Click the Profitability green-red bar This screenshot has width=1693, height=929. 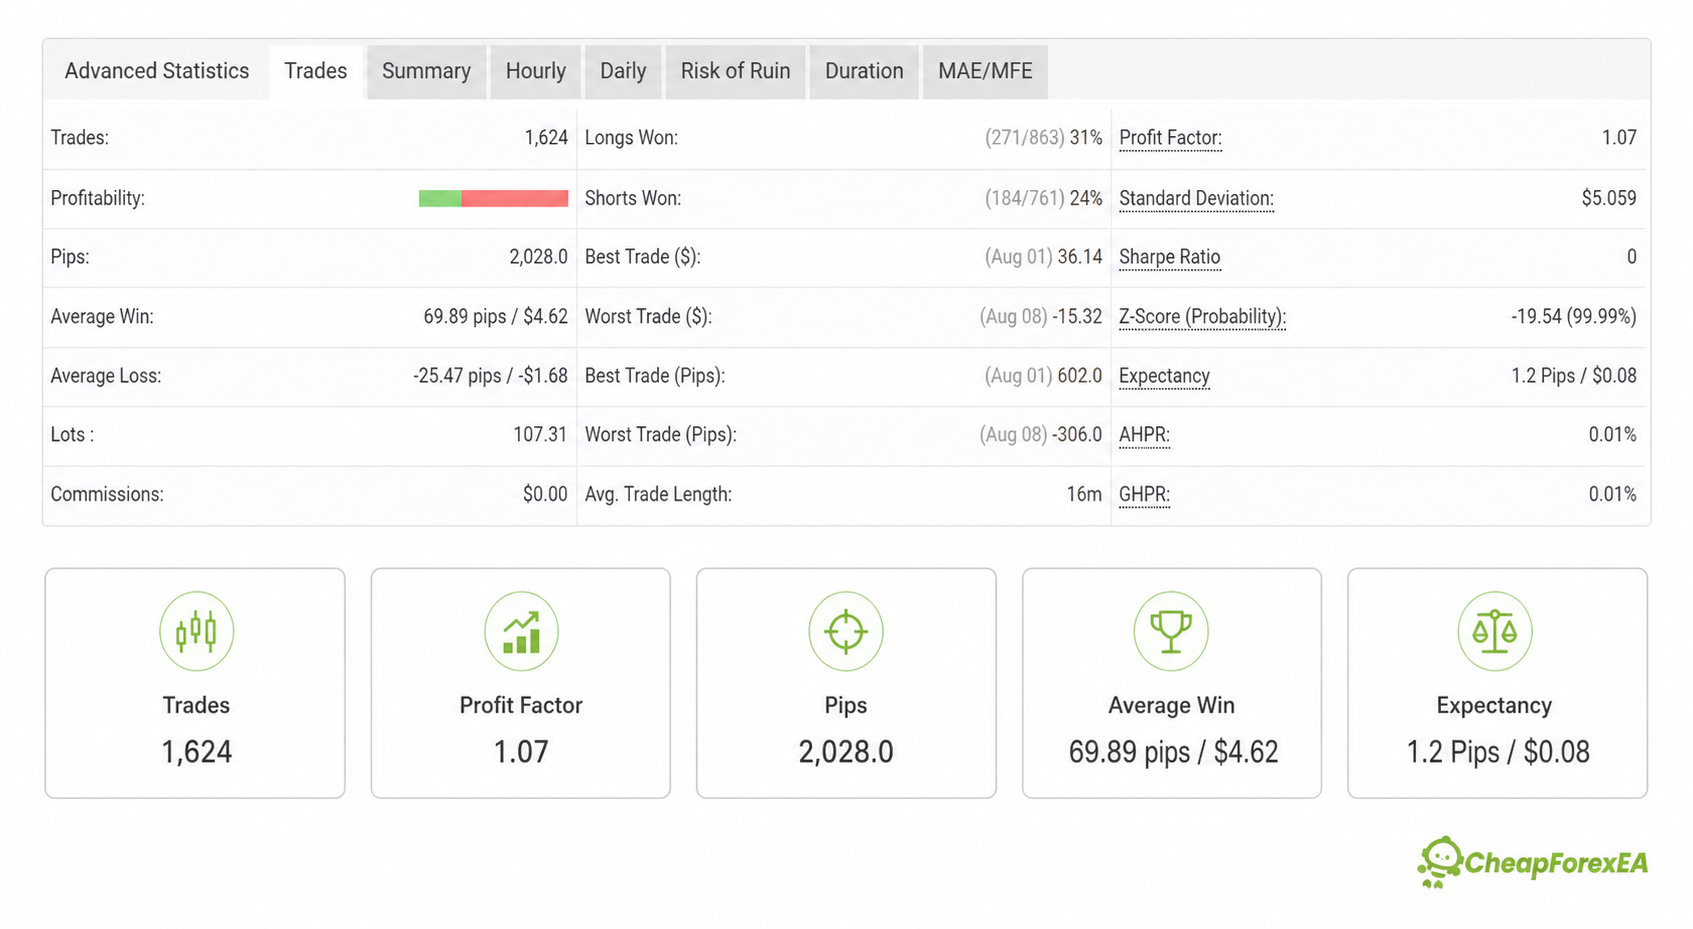click(x=493, y=198)
